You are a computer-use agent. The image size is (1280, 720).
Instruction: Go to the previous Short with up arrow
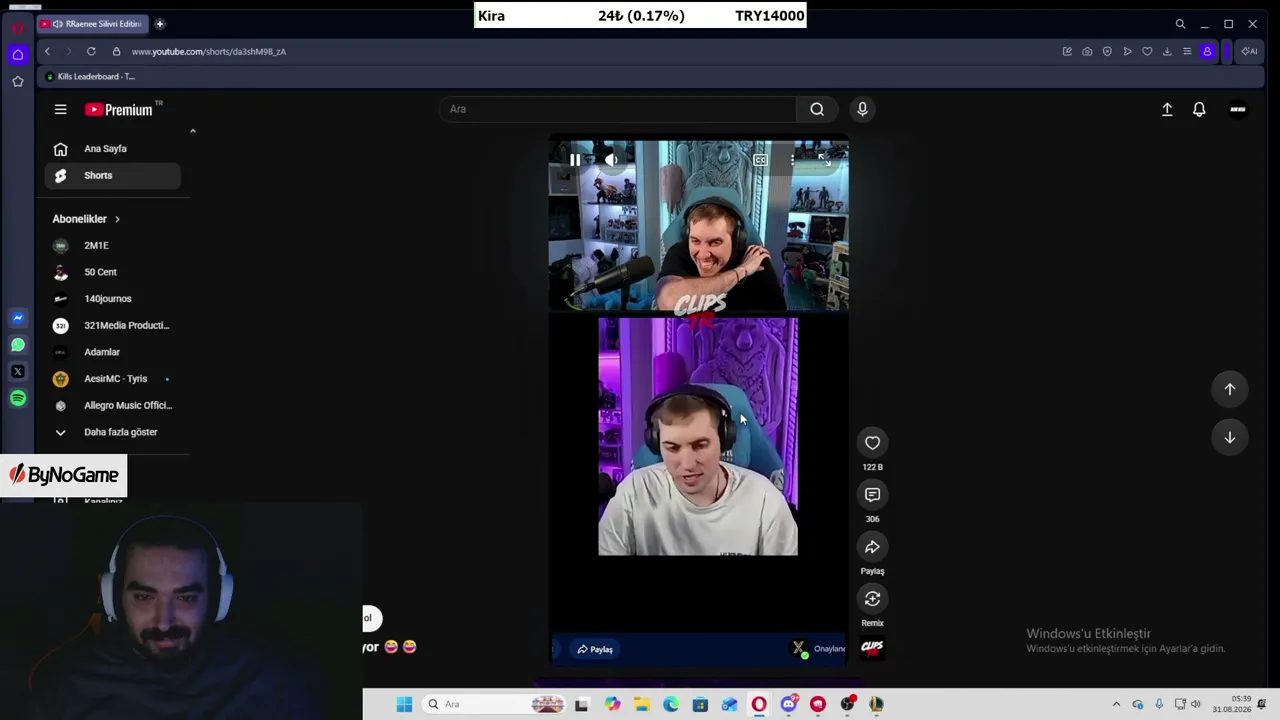coord(1230,389)
